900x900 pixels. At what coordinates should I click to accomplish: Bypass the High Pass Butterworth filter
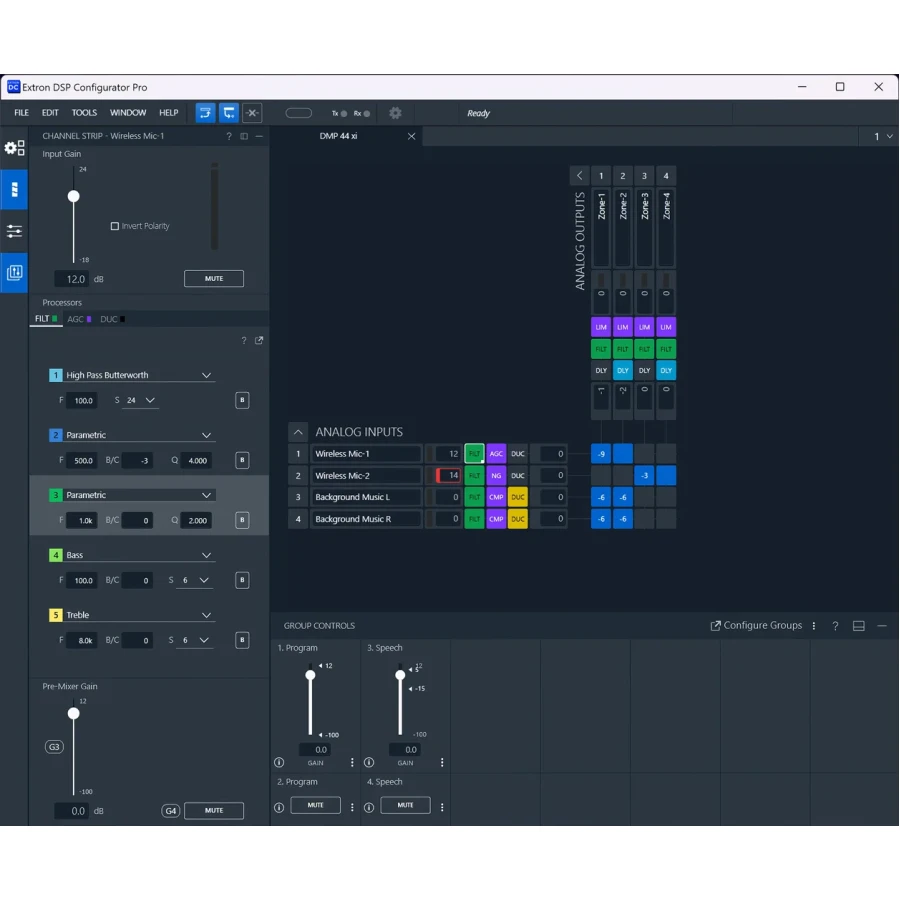click(242, 400)
